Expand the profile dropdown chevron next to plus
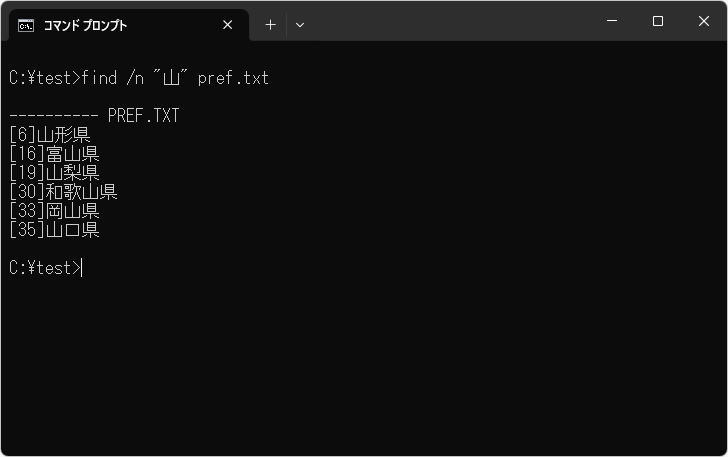The image size is (728, 457). click(300, 25)
